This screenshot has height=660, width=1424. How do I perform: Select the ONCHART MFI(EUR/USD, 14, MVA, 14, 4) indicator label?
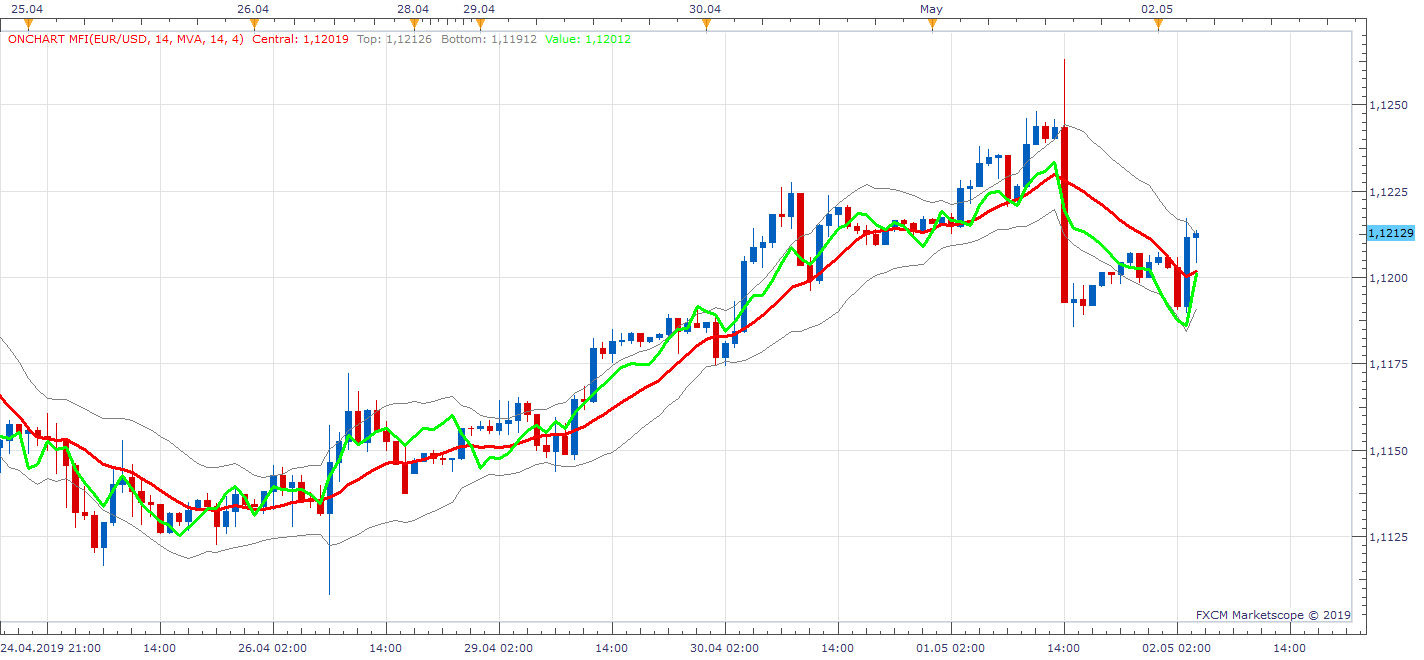pyautogui.click(x=125, y=39)
